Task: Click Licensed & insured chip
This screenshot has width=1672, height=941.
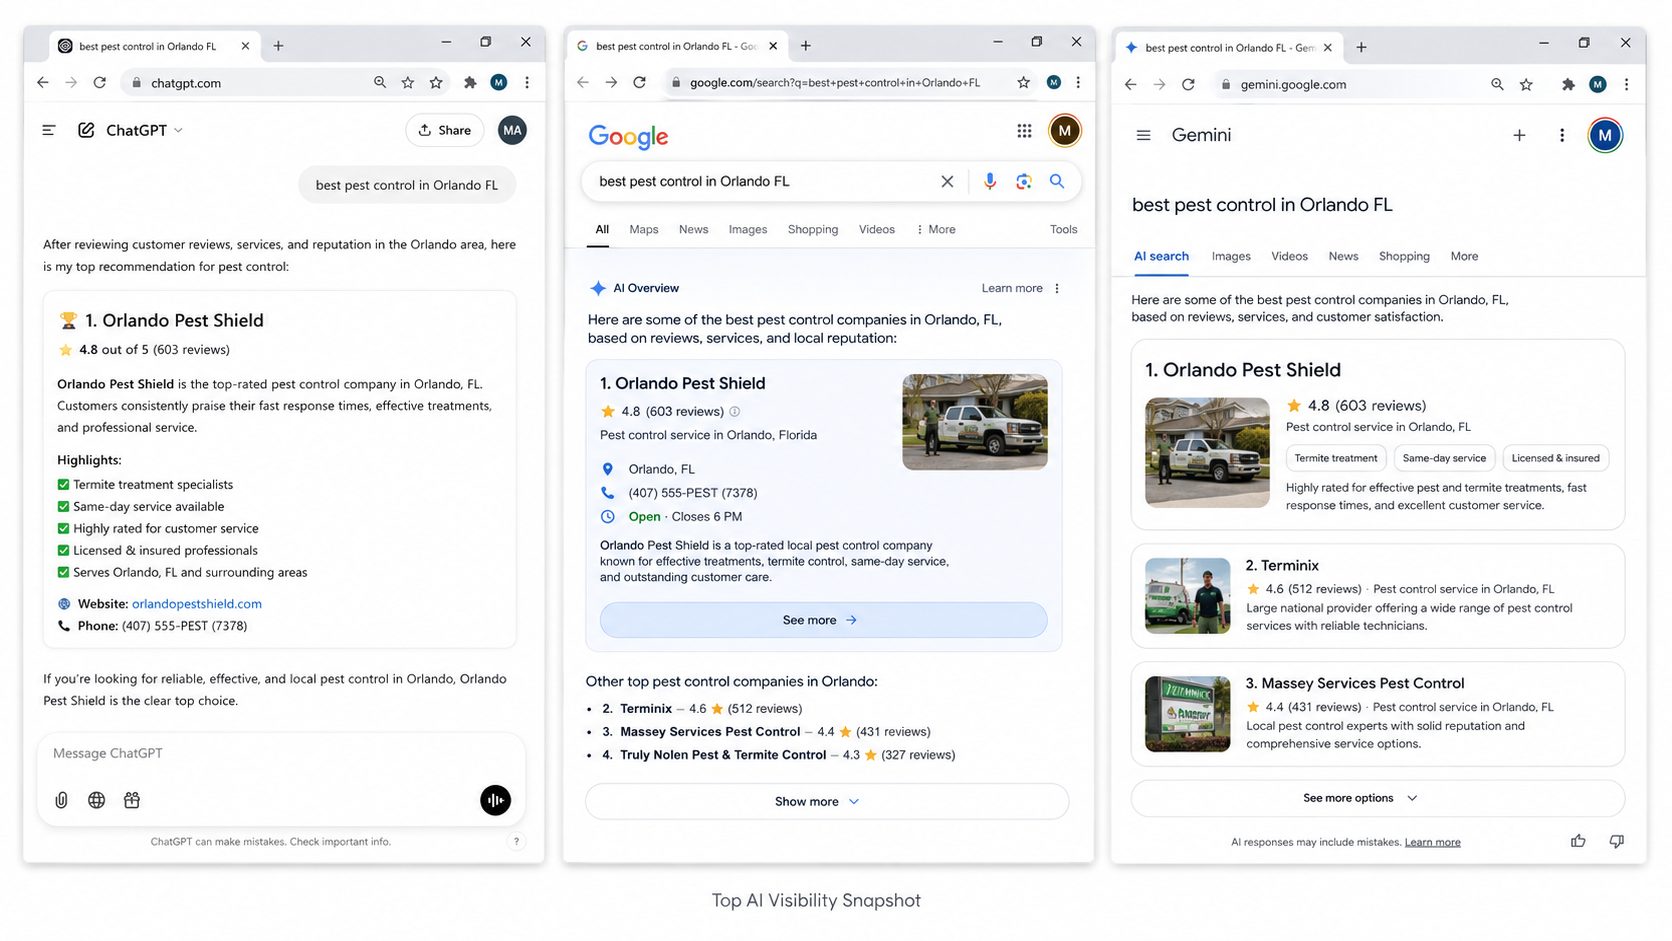Action: (x=1555, y=458)
